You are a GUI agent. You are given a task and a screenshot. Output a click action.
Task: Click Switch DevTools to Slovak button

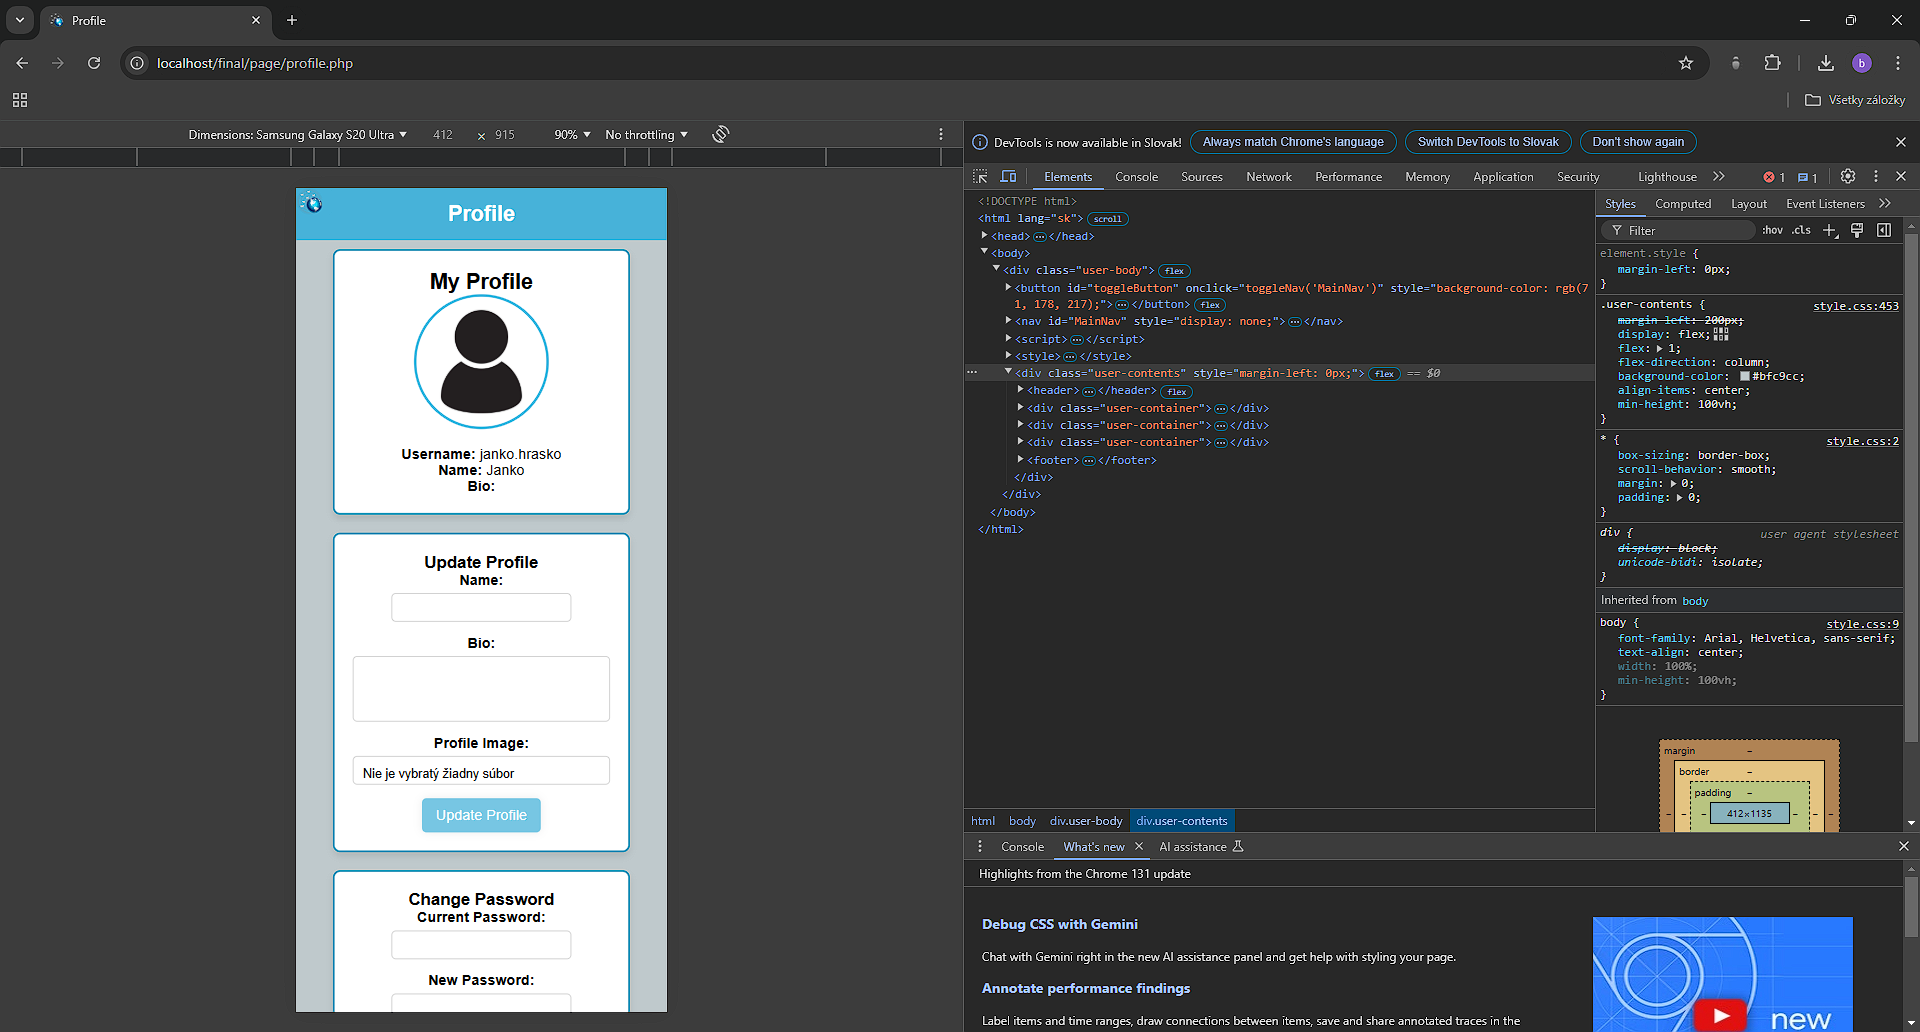tap(1488, 142)
